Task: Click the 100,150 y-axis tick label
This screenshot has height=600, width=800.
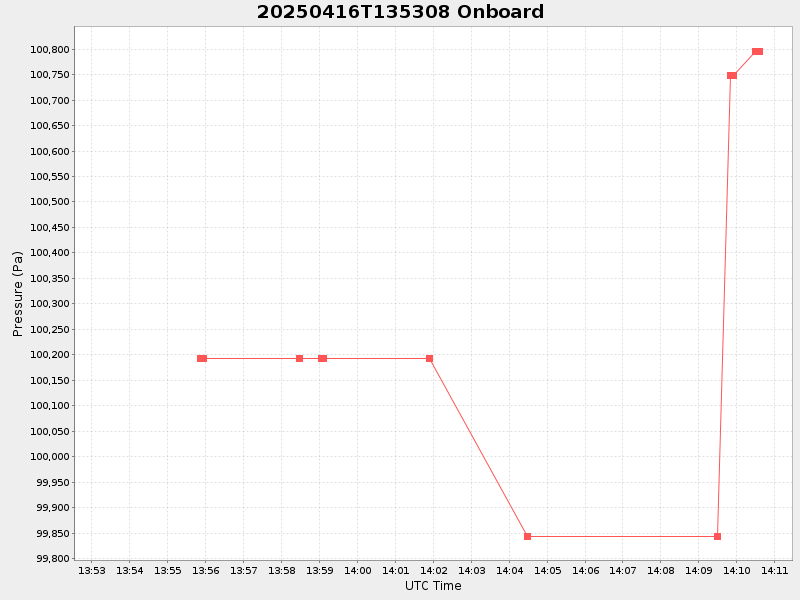Action: (49, 381)
